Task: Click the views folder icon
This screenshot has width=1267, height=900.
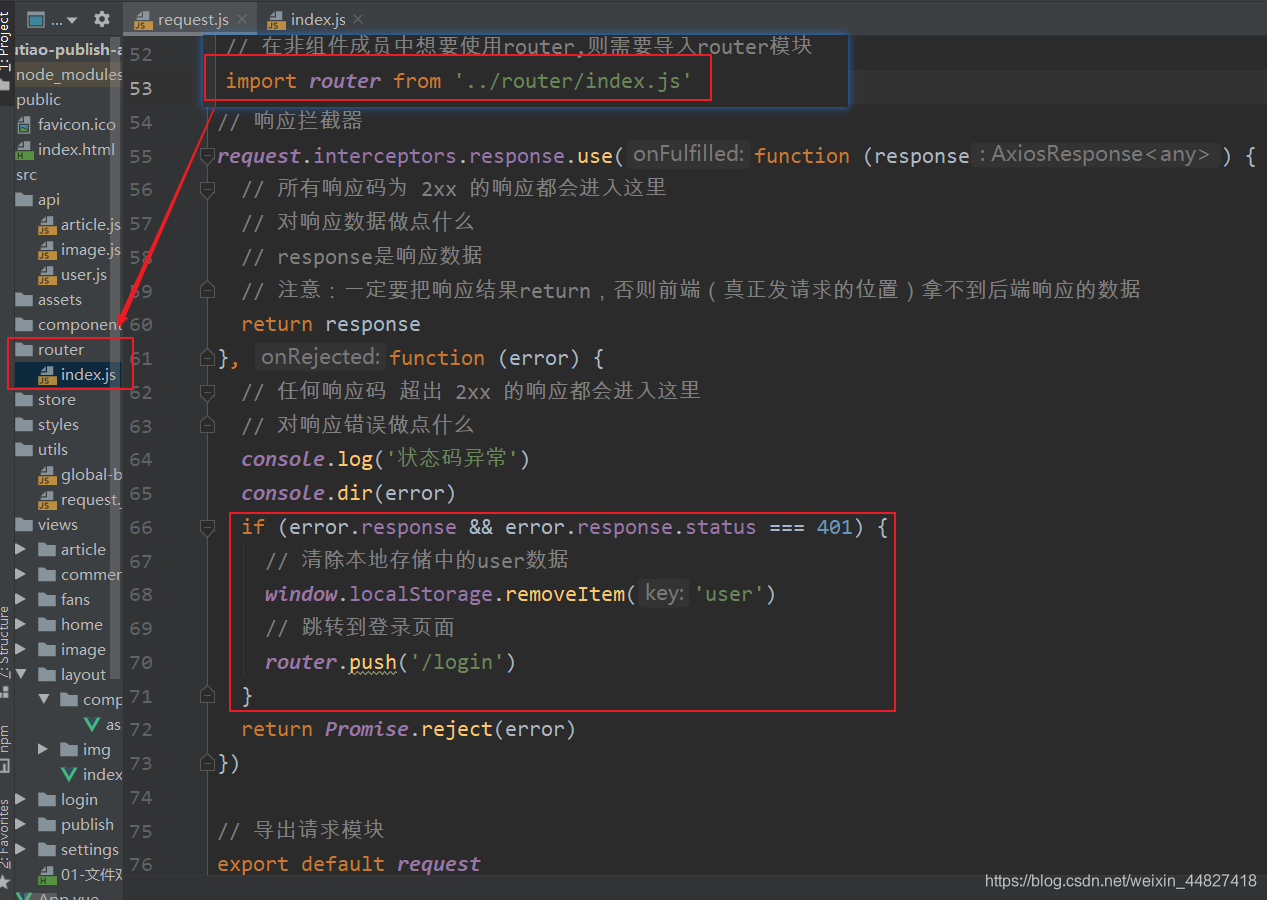Action: 24,525
